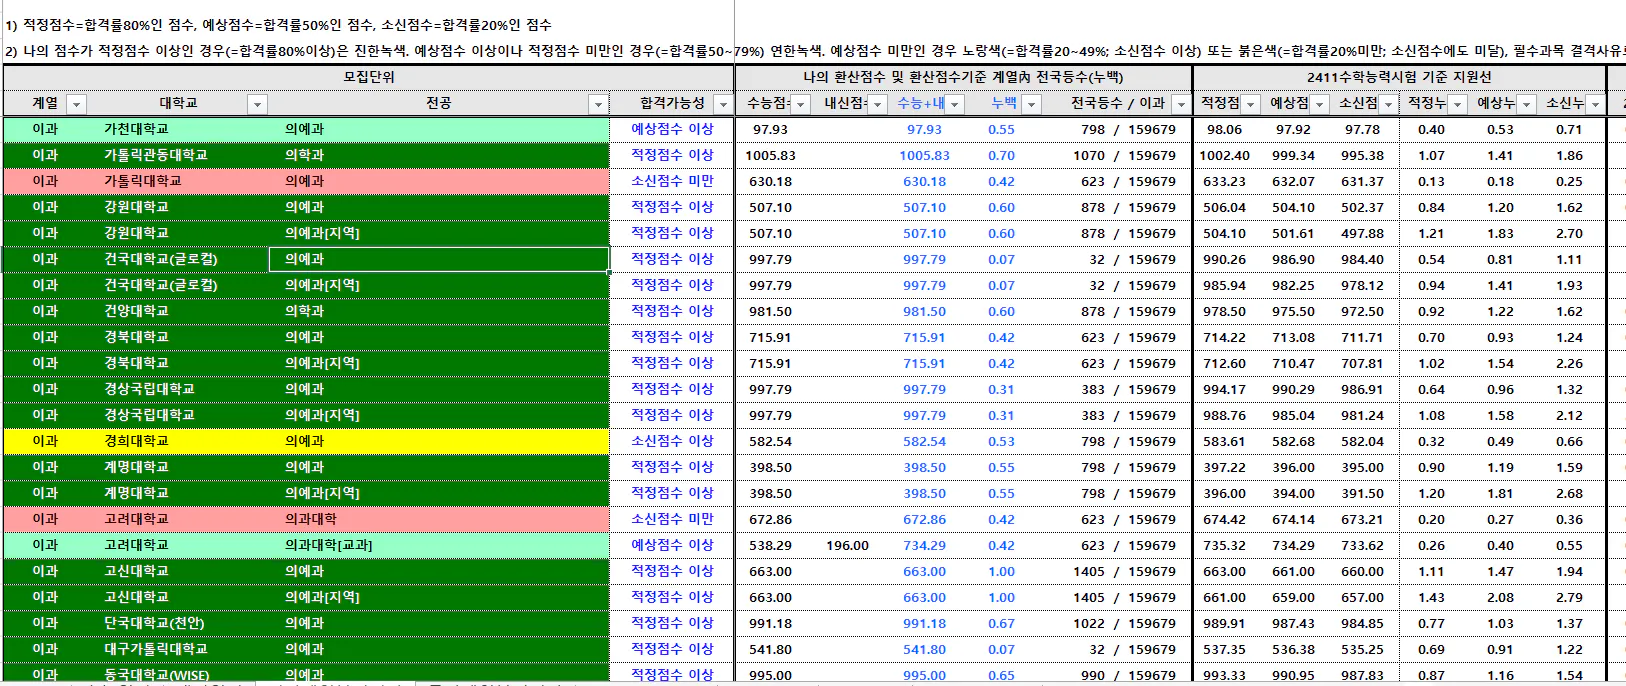The image size is (1626, 686).
Task: Click the 적정점 value 98.06
Action: click(x=1224, y=129)
